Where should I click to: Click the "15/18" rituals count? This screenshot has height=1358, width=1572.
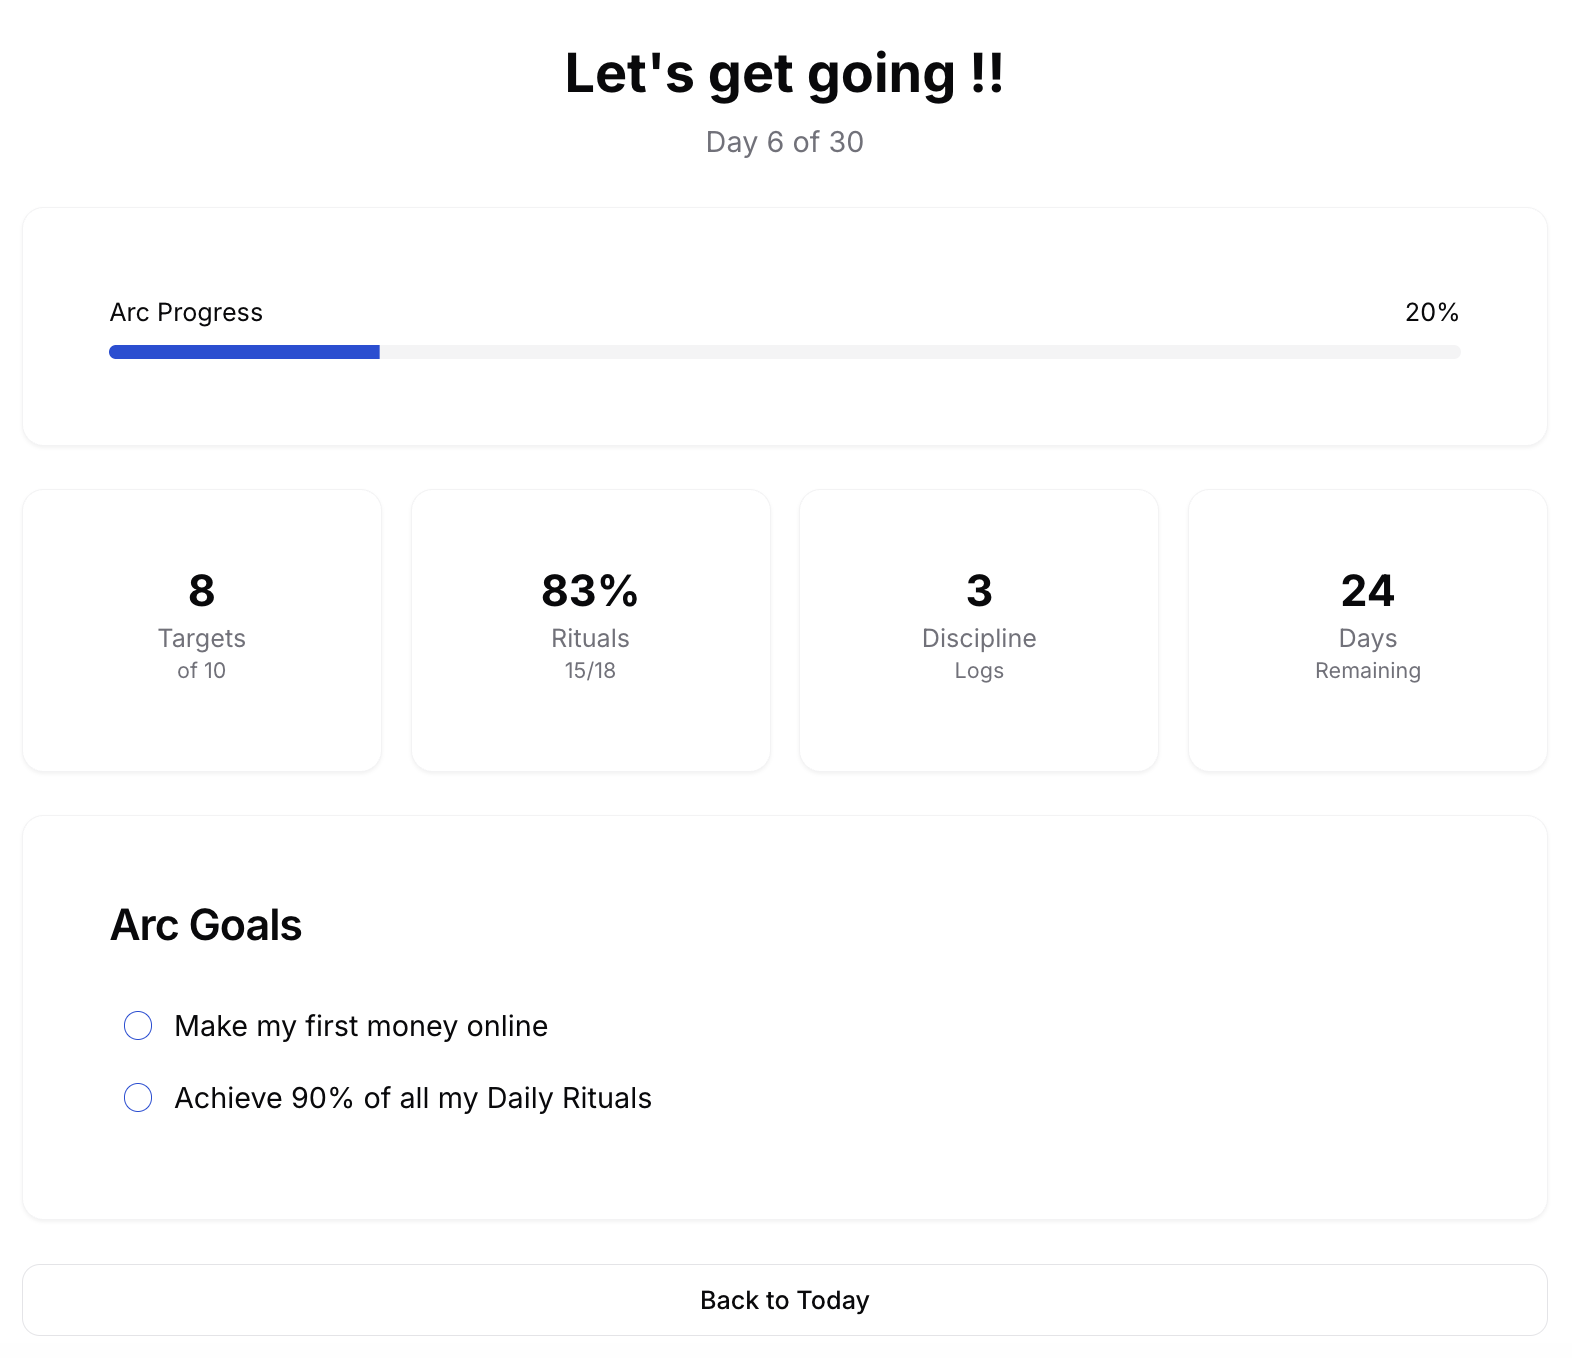[590, 671]
